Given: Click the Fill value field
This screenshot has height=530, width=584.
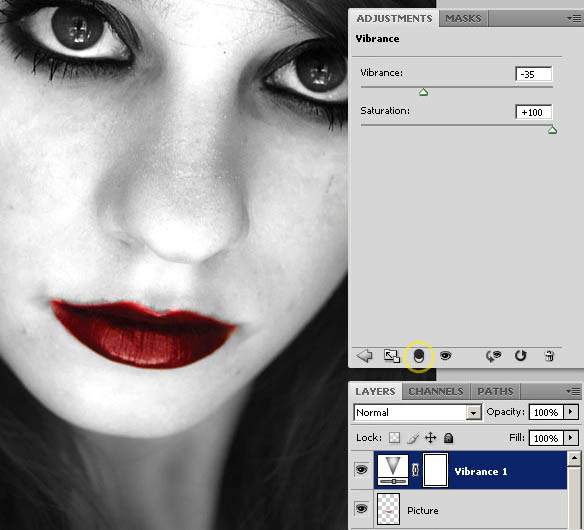Looking at the screenshot, I should coord(546,438).
